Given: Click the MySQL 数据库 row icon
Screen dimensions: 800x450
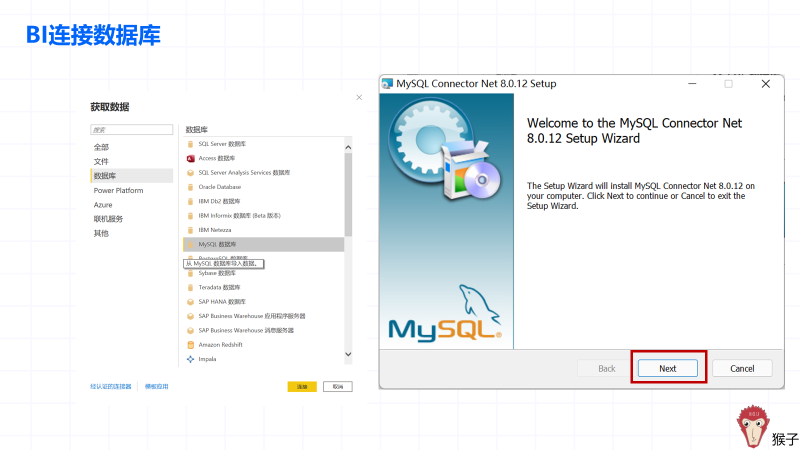Looking at the screenshot, I should point(190,244).
